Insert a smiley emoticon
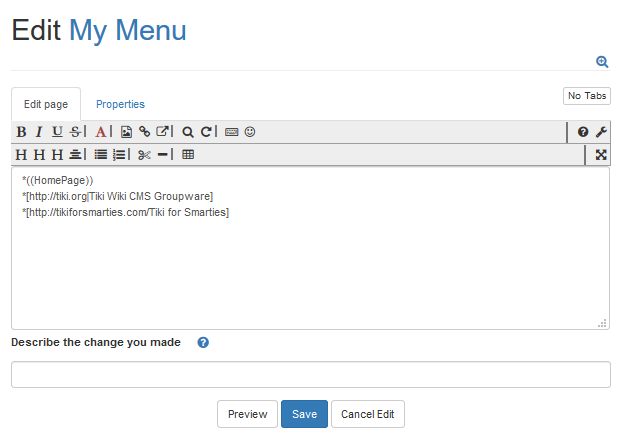This screenshot has height=442, width=625. [250, 132]
